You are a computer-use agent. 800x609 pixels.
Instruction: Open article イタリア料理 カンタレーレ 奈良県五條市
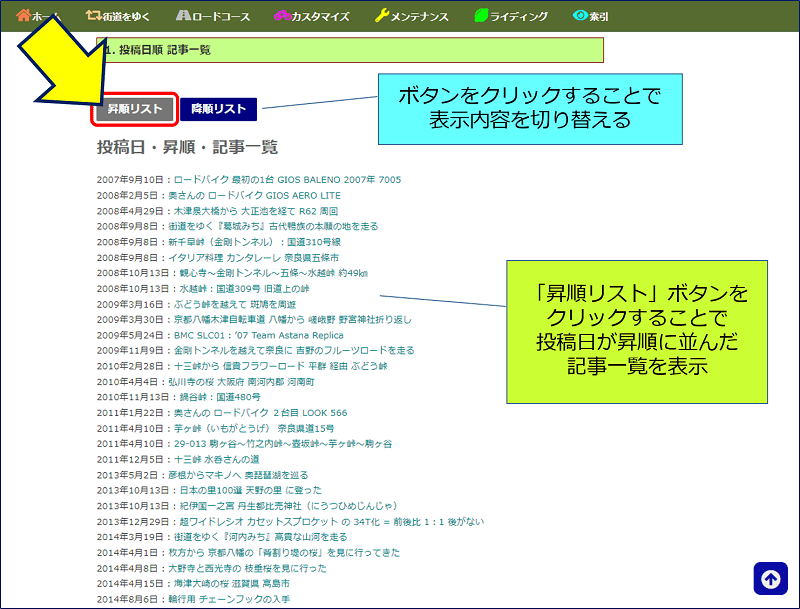point(253,258)
